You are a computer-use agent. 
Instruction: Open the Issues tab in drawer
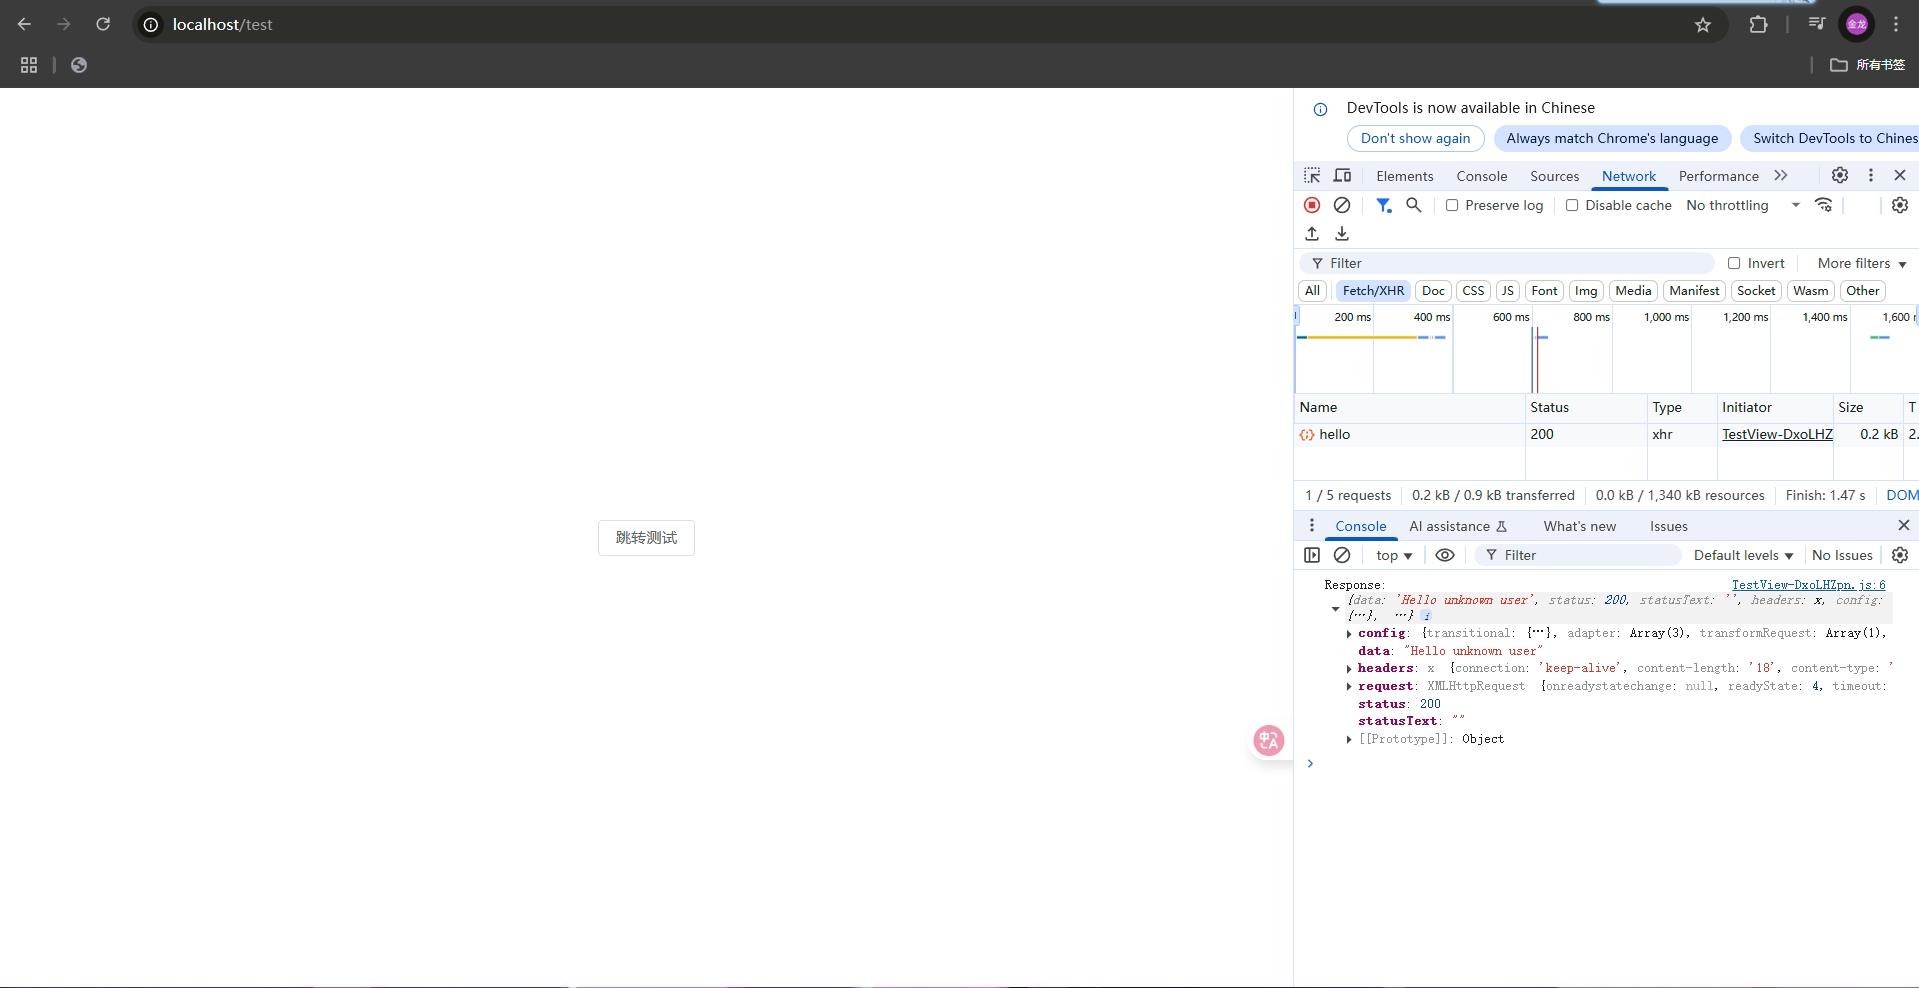[1668, 526]
